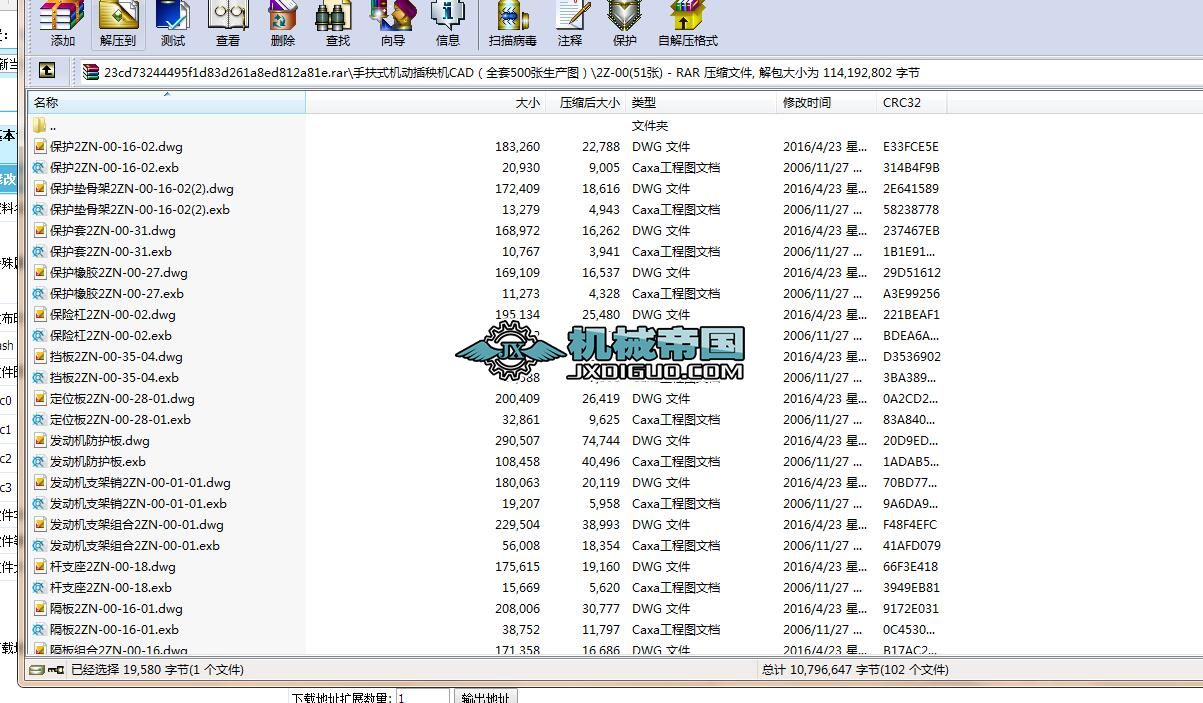Select file 挡板2ZN-00-35-04.exb
1203x703 pixels.
(114, 377)
